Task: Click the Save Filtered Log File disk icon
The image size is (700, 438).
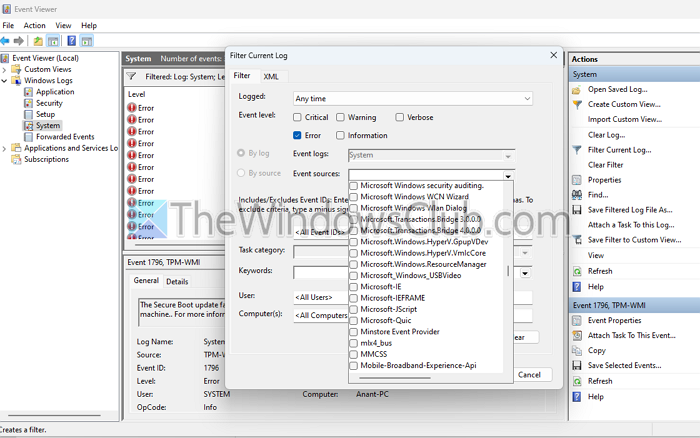Action: click(x=577, y=210)
